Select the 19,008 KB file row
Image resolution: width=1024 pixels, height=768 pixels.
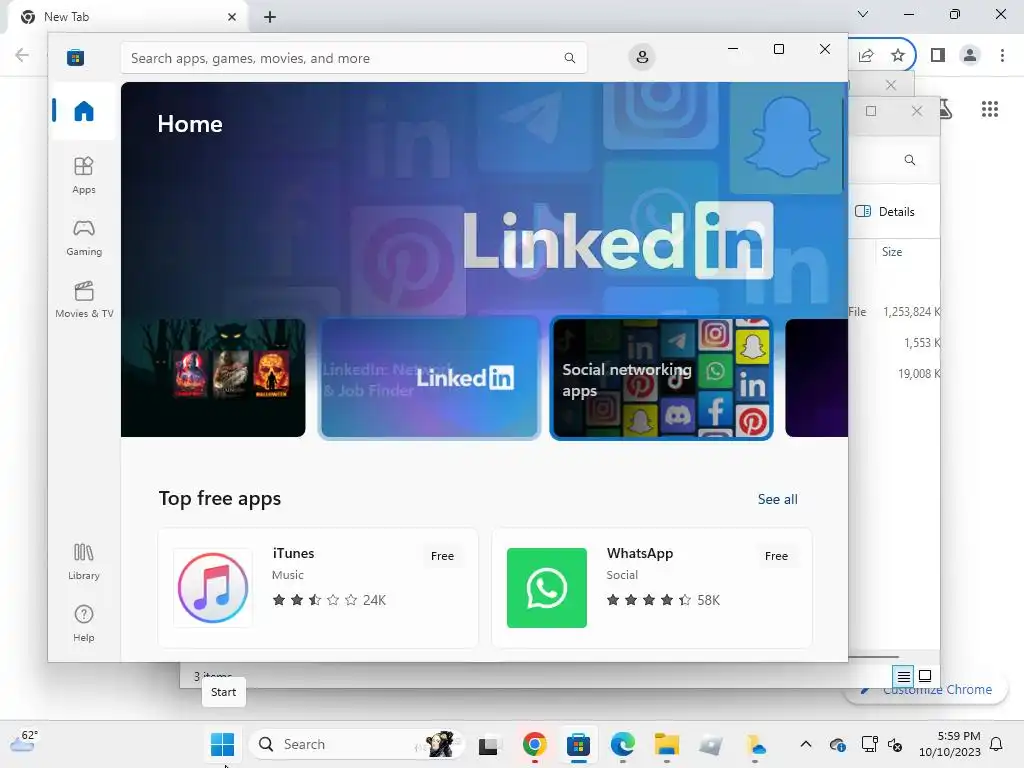(894, 374)
